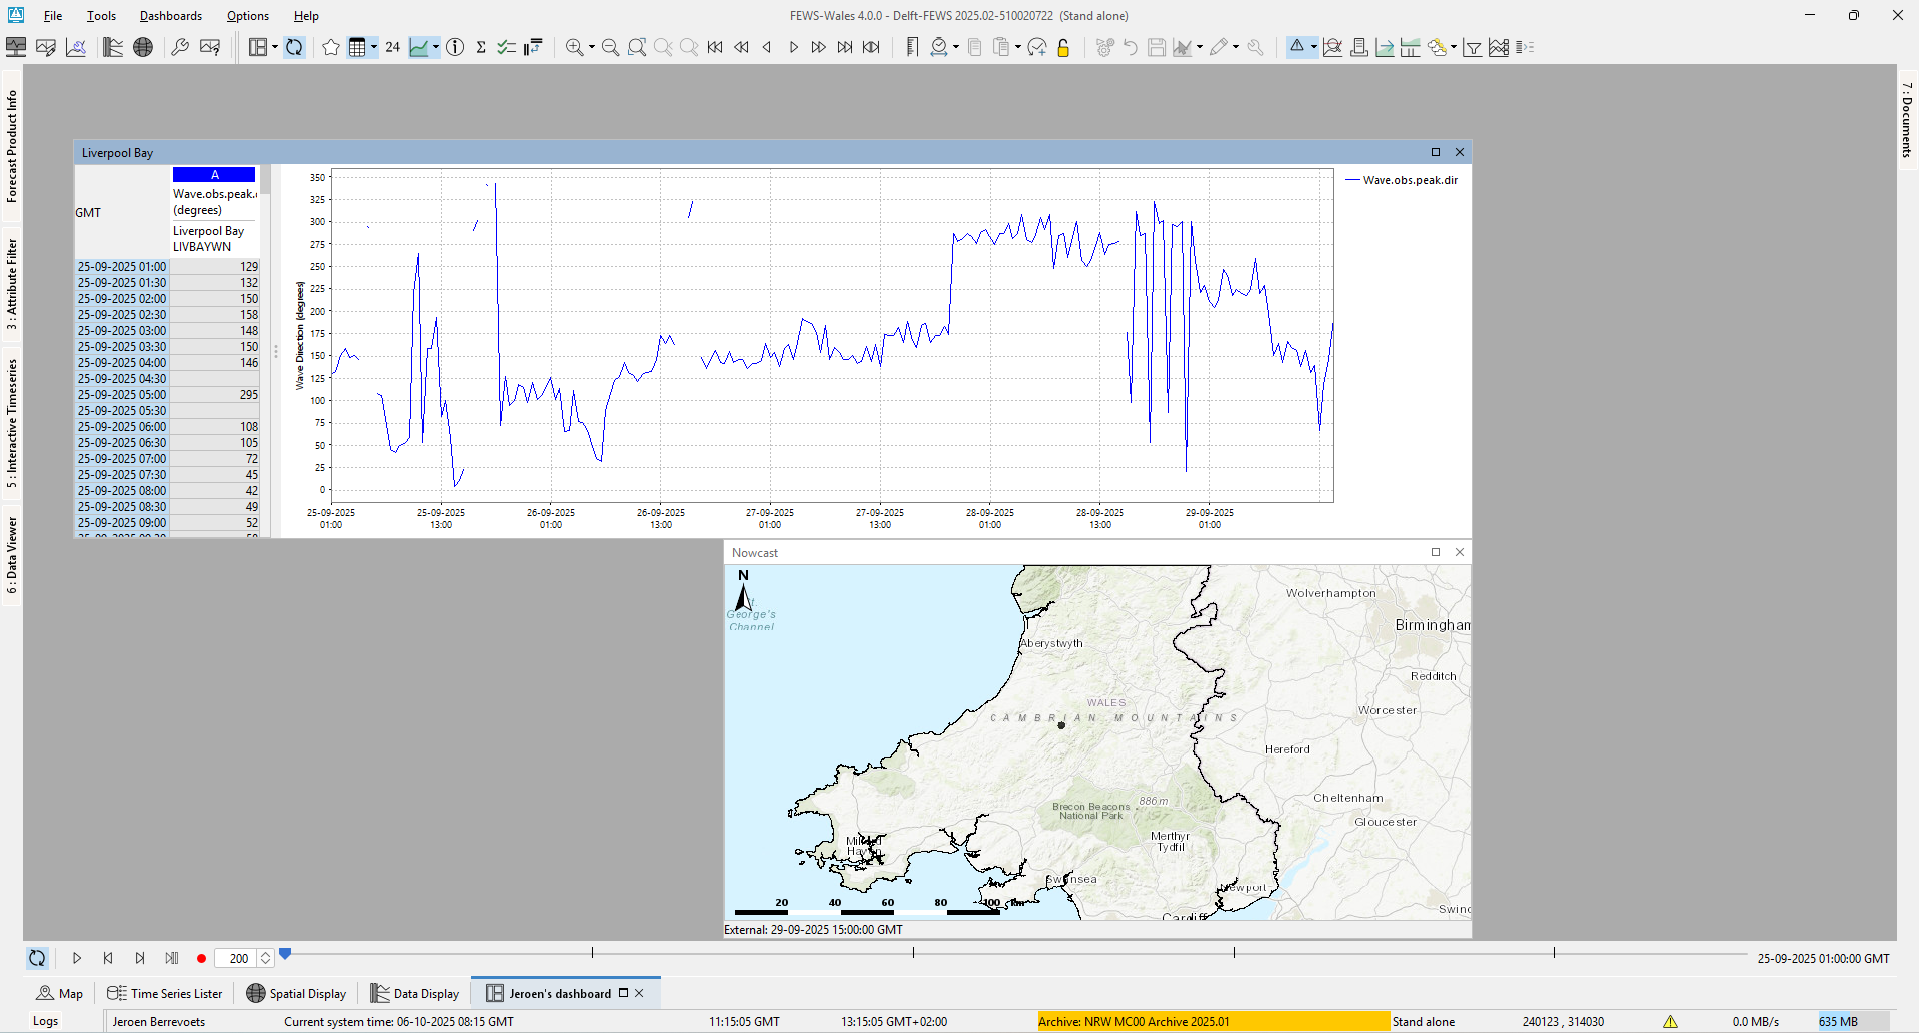Open the chart type dropdown arrow

[x=436, y=47]
